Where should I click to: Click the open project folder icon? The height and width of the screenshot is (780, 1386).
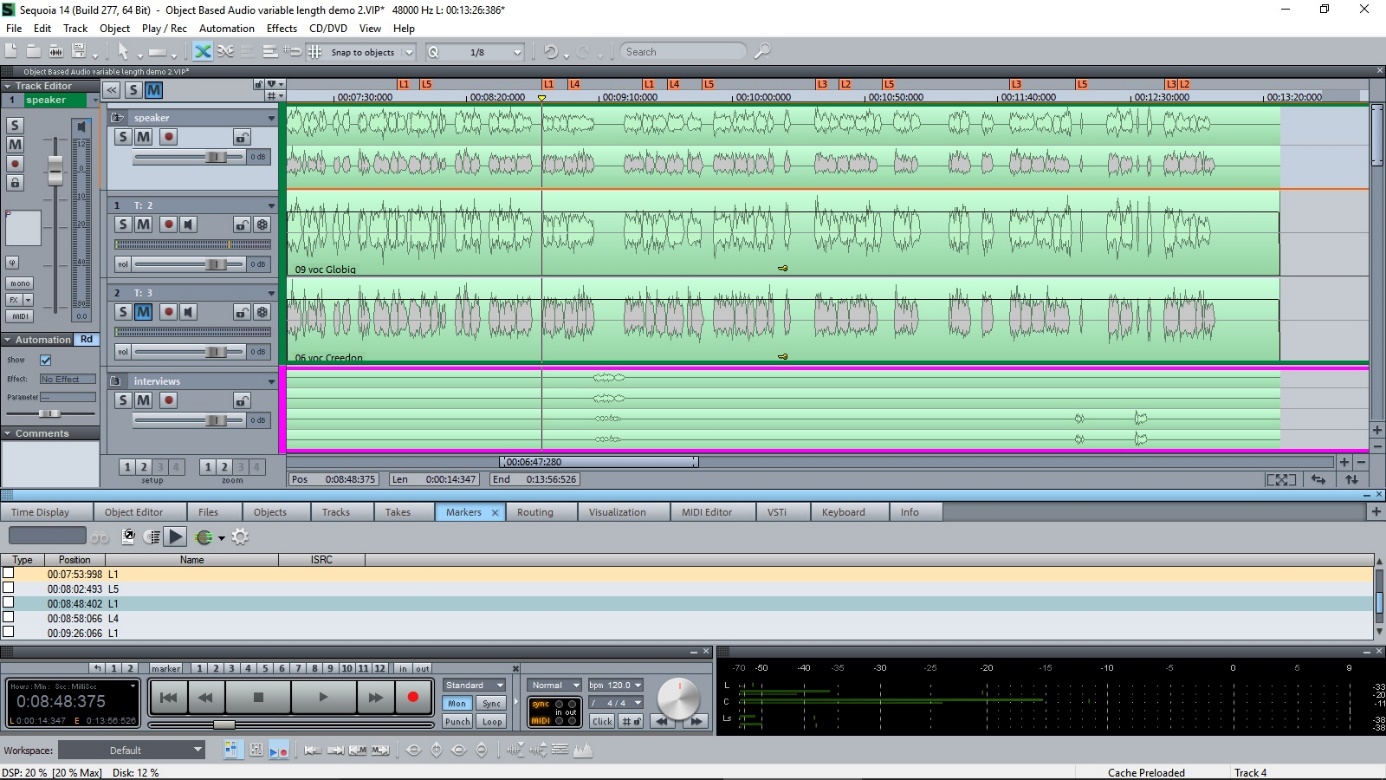coord(33,51)
